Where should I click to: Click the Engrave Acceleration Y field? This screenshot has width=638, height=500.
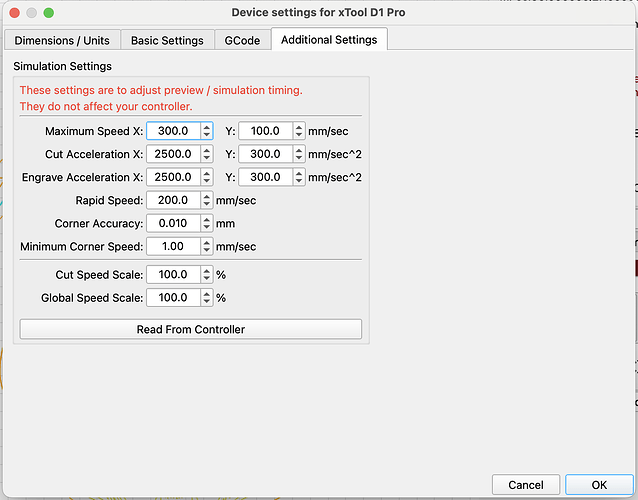[x=265, y=177]
